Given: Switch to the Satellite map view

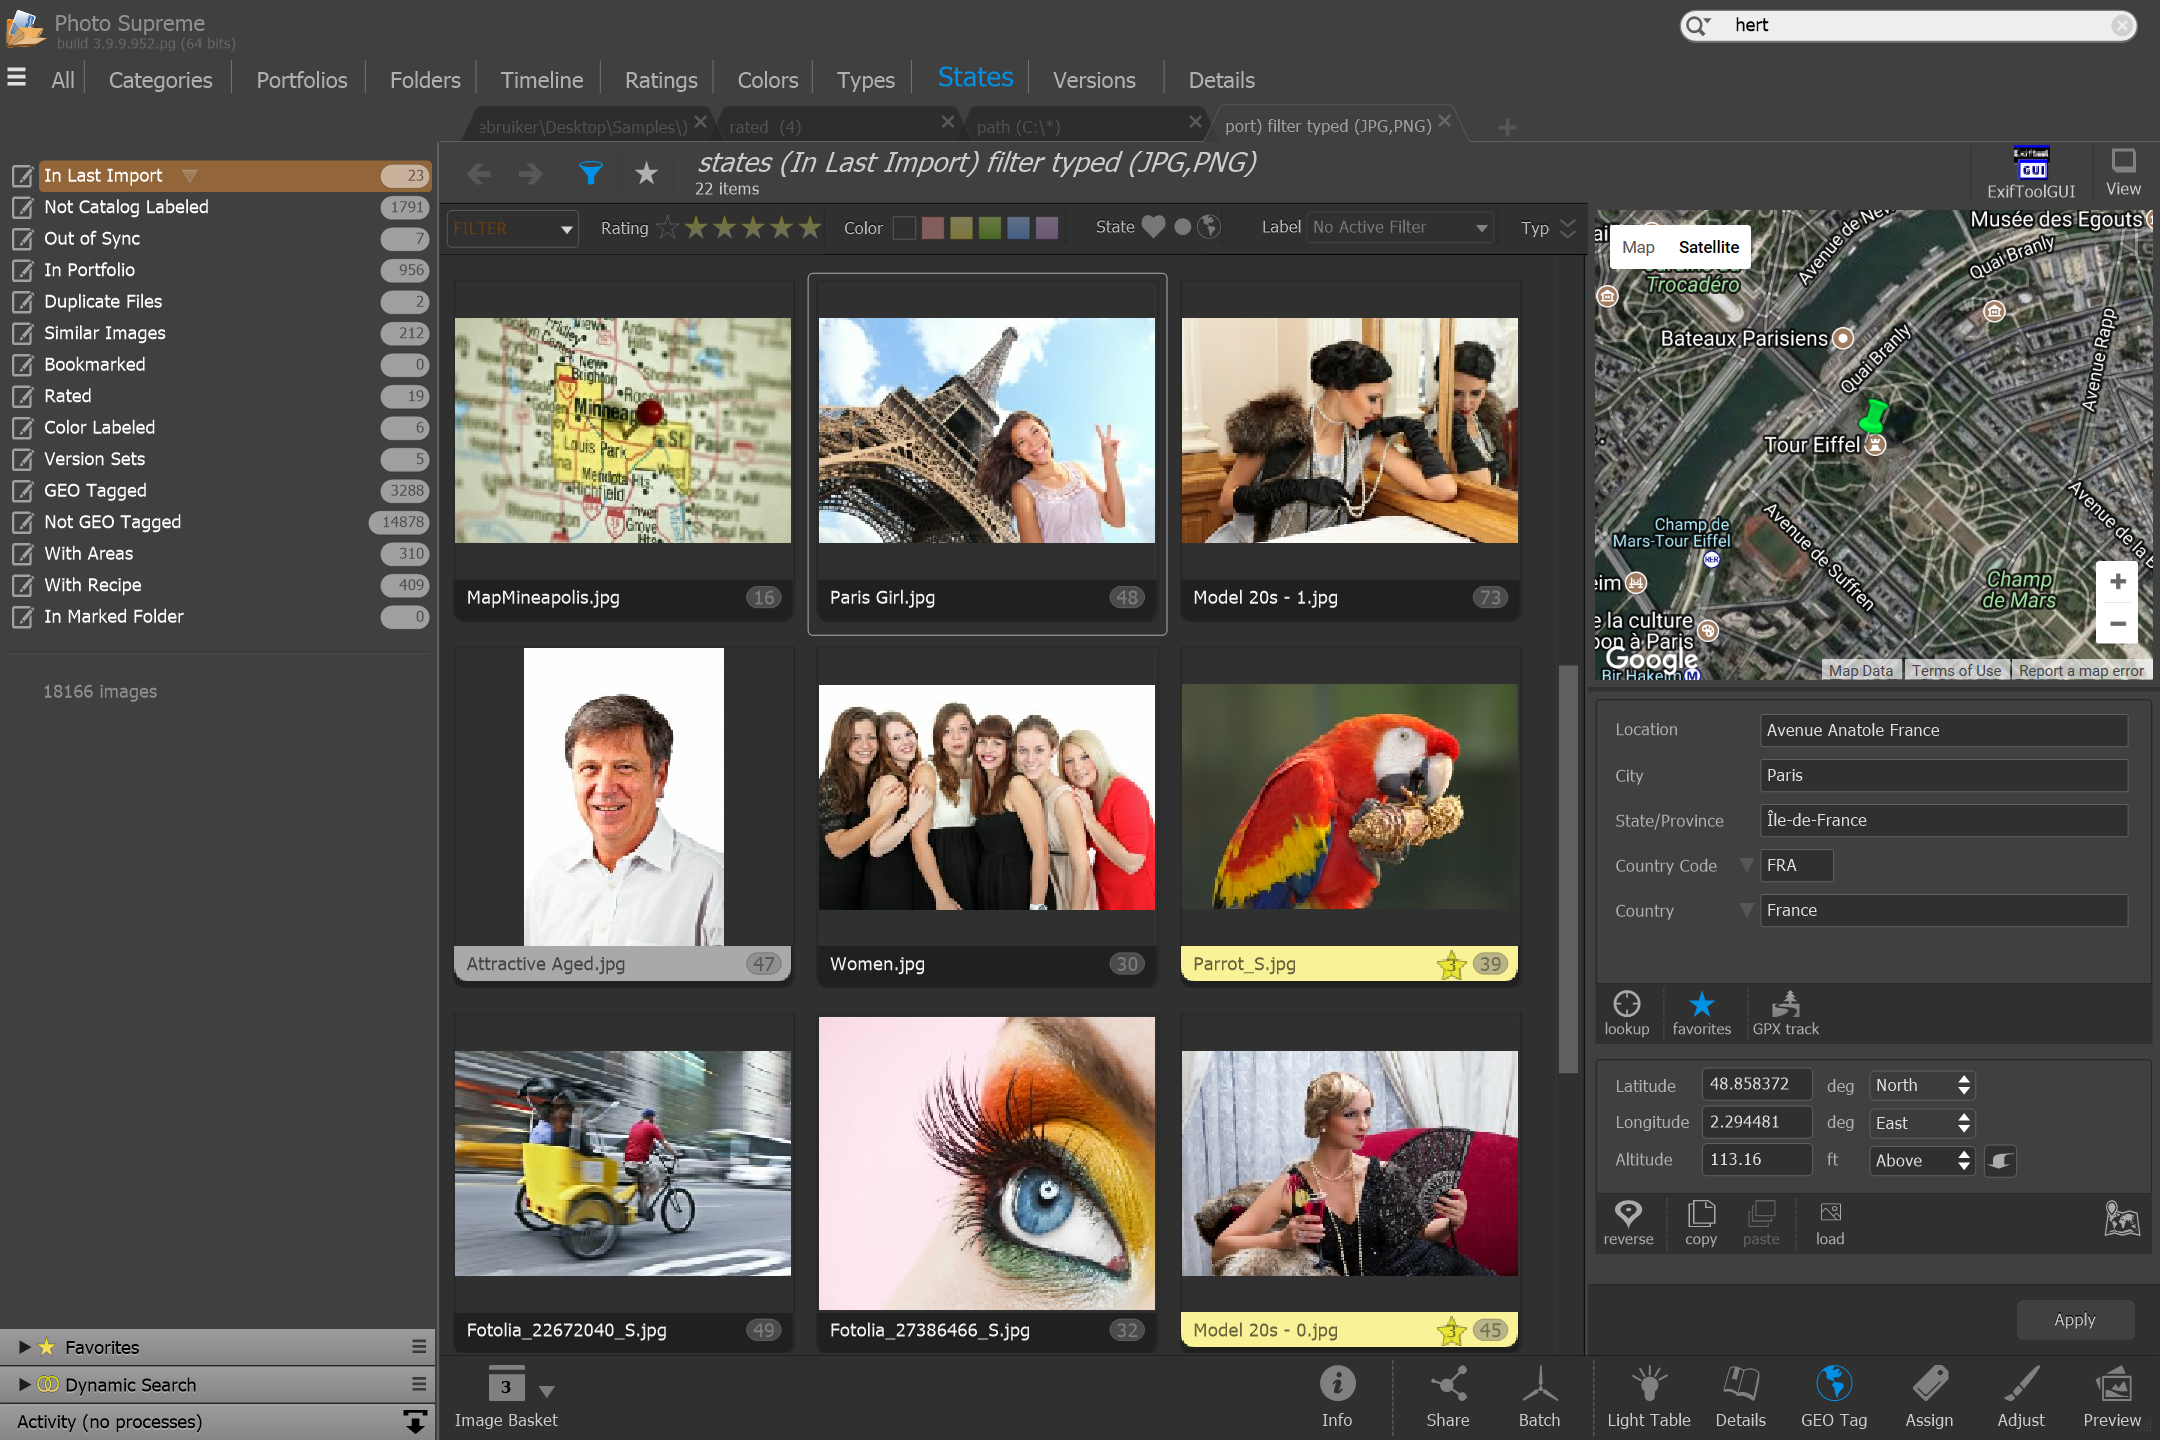Looking at the screenshot, I should [1708, 247].
